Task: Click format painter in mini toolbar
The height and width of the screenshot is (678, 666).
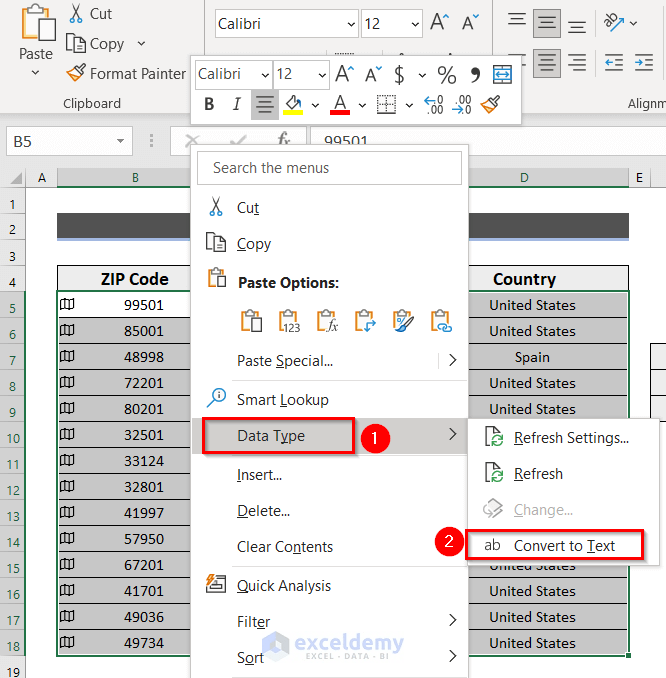Action: 490,104
